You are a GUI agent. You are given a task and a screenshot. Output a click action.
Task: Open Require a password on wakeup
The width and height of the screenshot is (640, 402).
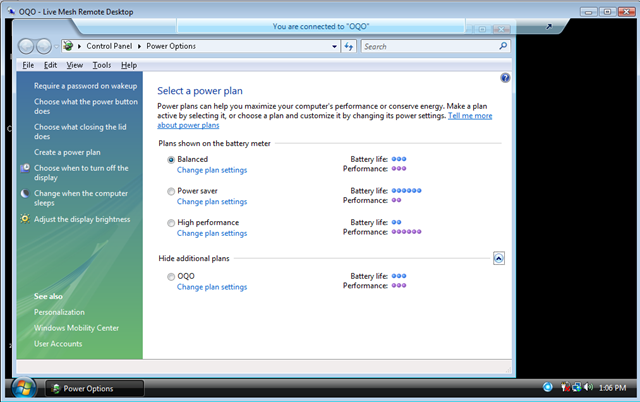[86, 86]
